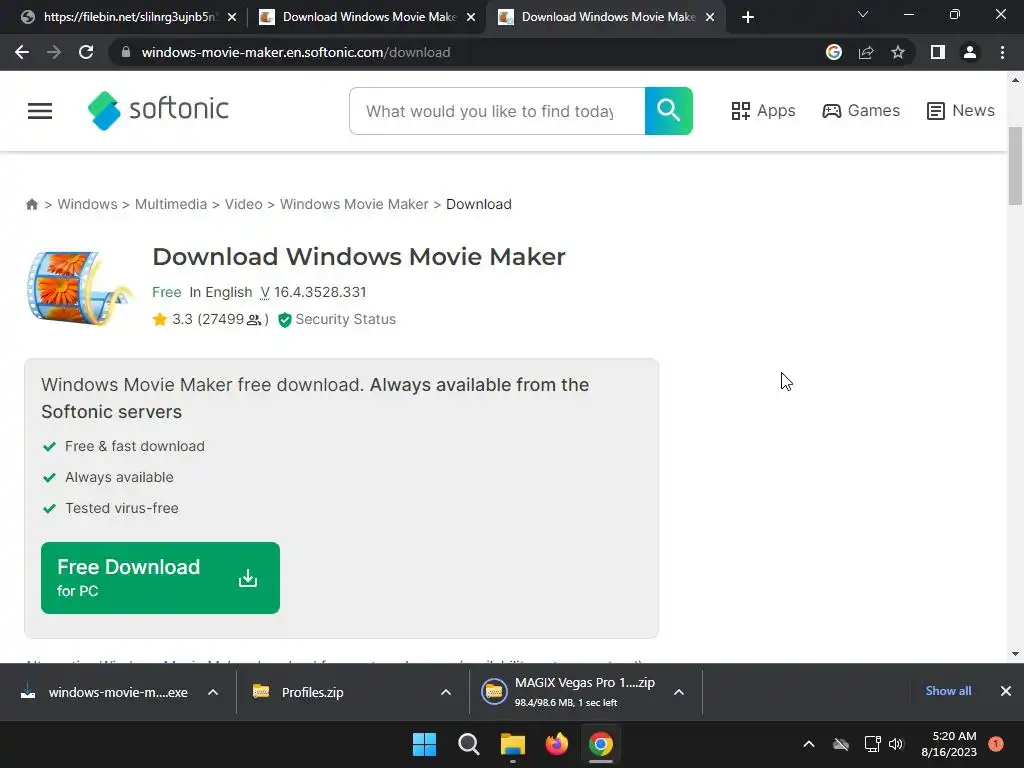
Task: Open the Softonic hamburger menu
Action: [40, 111]
